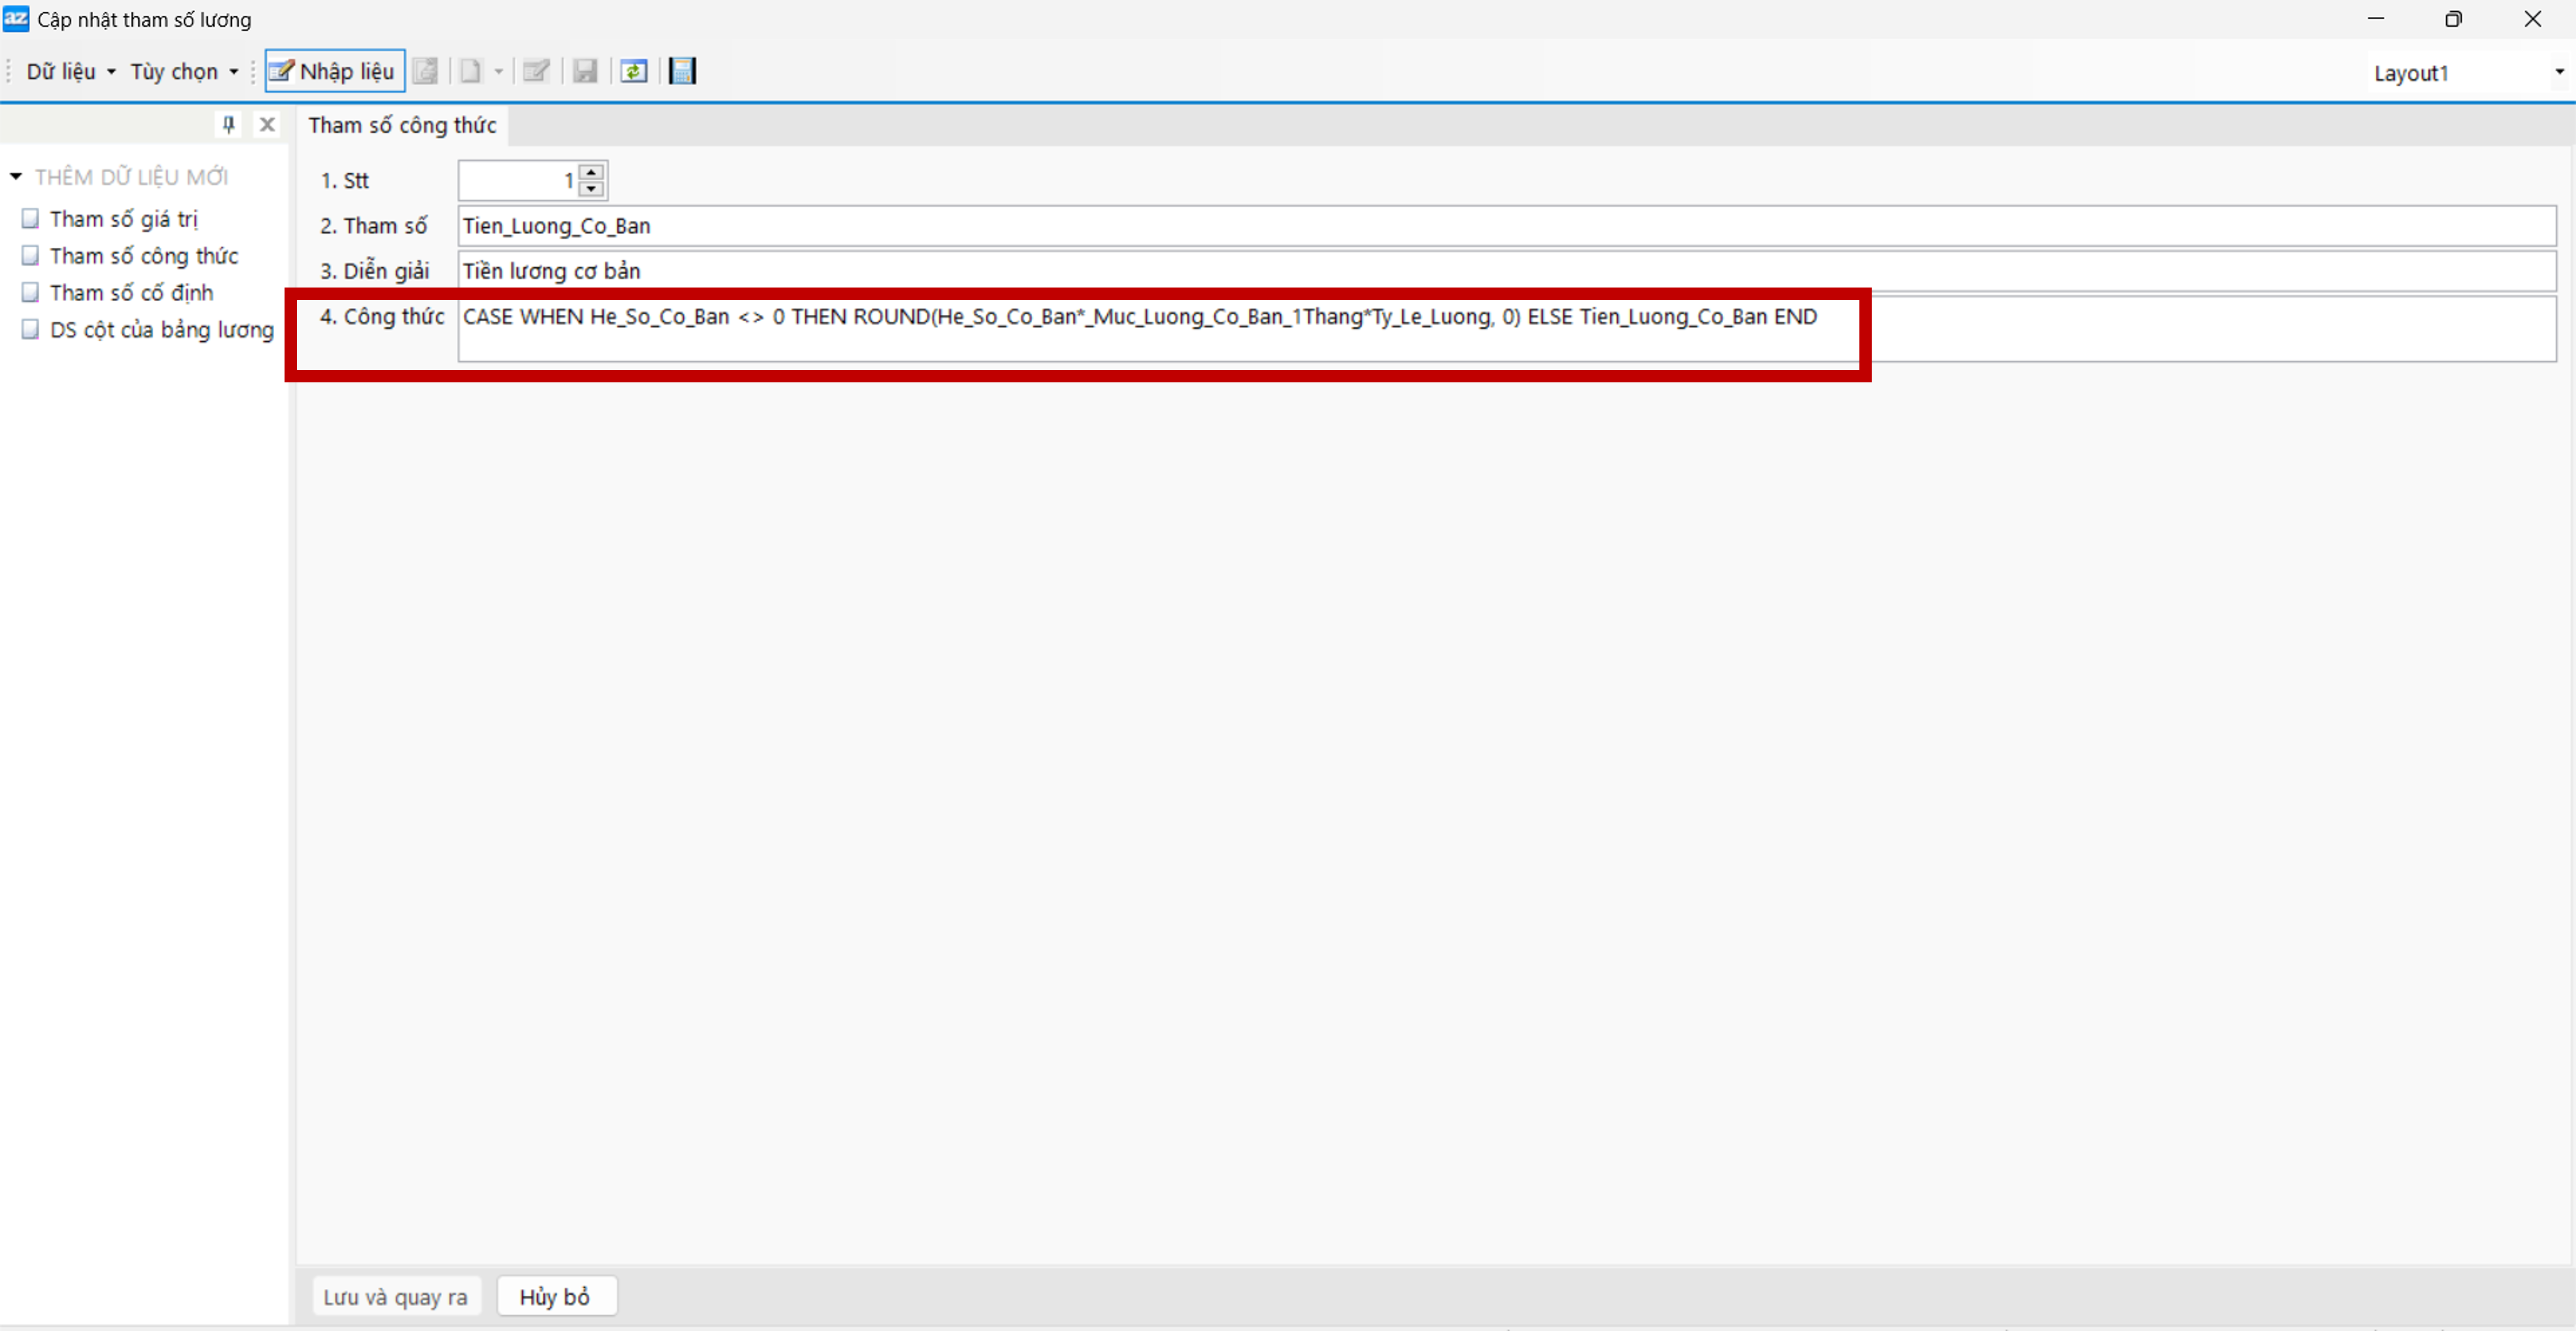Check DS cột của bảng lương box
This screenshot has height=1331, width=2576.
pos(31,329)
